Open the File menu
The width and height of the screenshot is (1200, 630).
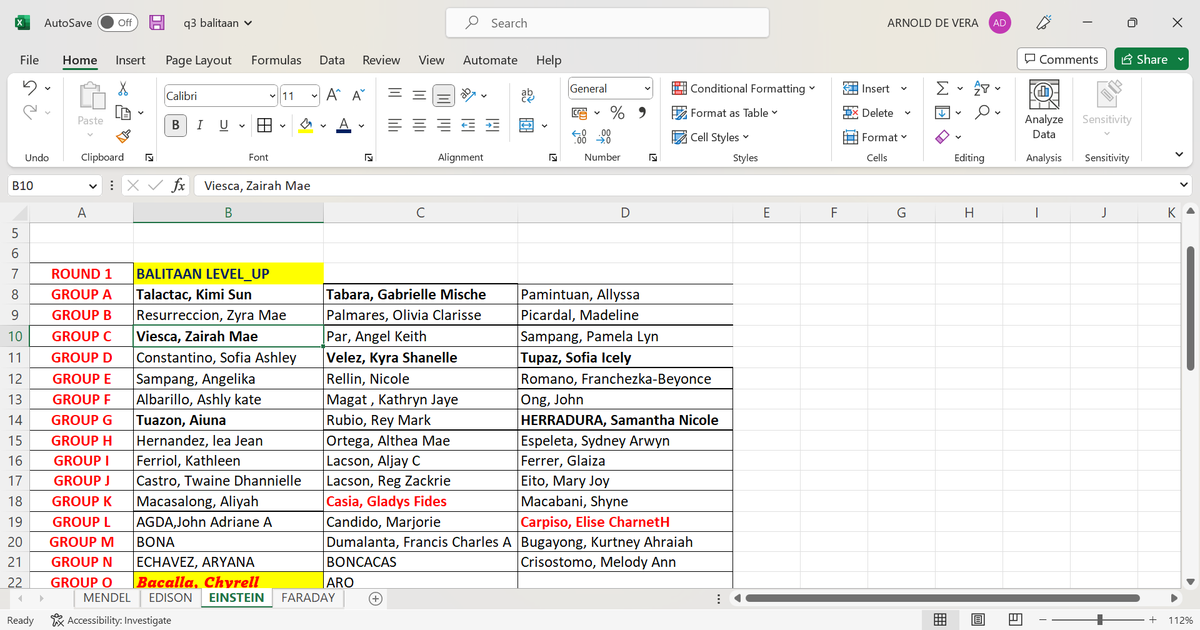point(29,60)
